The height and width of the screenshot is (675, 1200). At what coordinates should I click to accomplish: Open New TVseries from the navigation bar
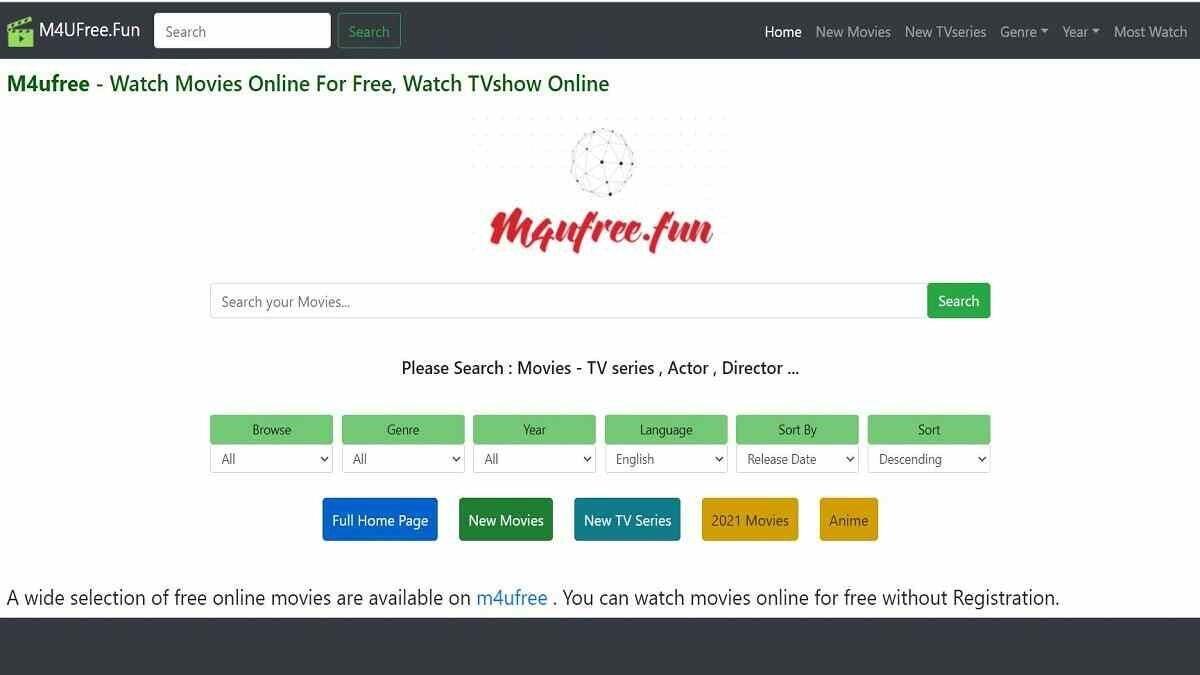[945, 31]
